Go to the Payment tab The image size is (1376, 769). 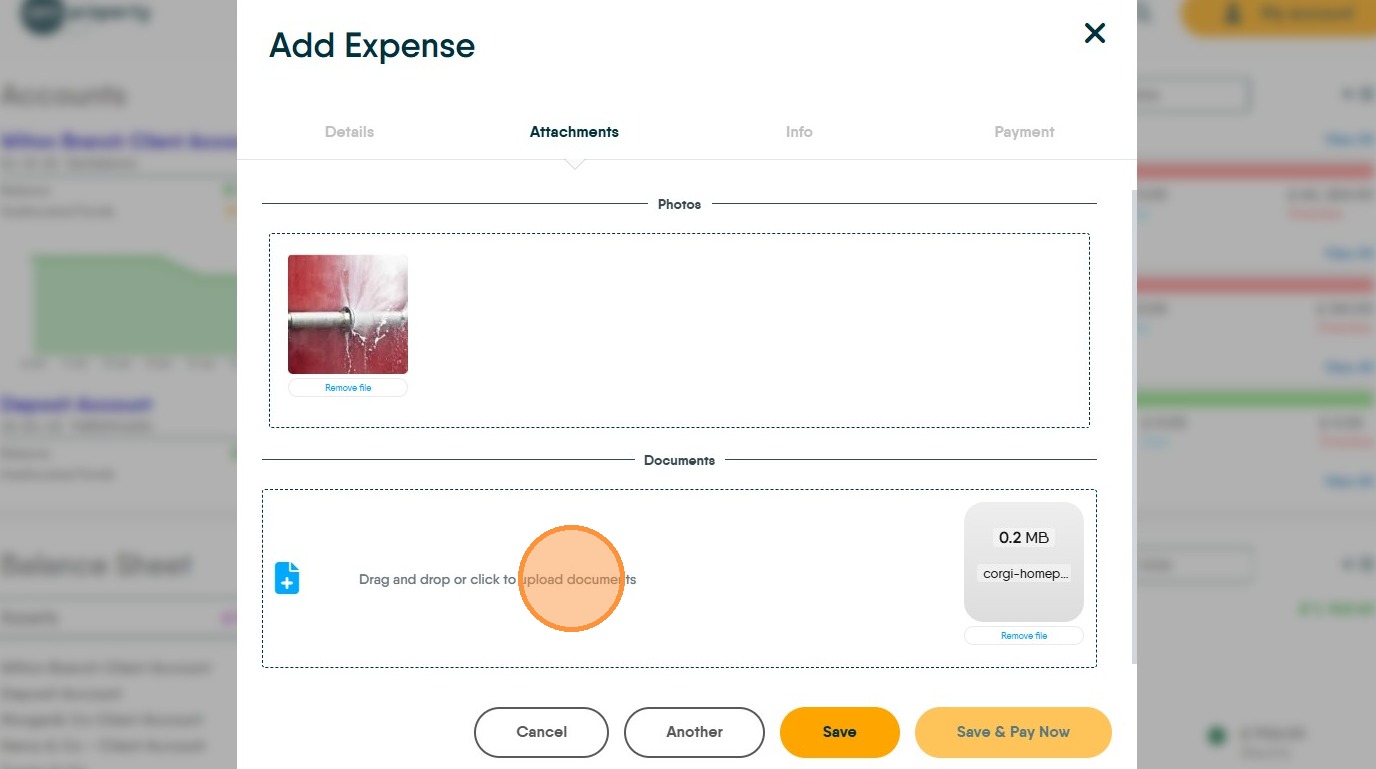point(1024,132)
